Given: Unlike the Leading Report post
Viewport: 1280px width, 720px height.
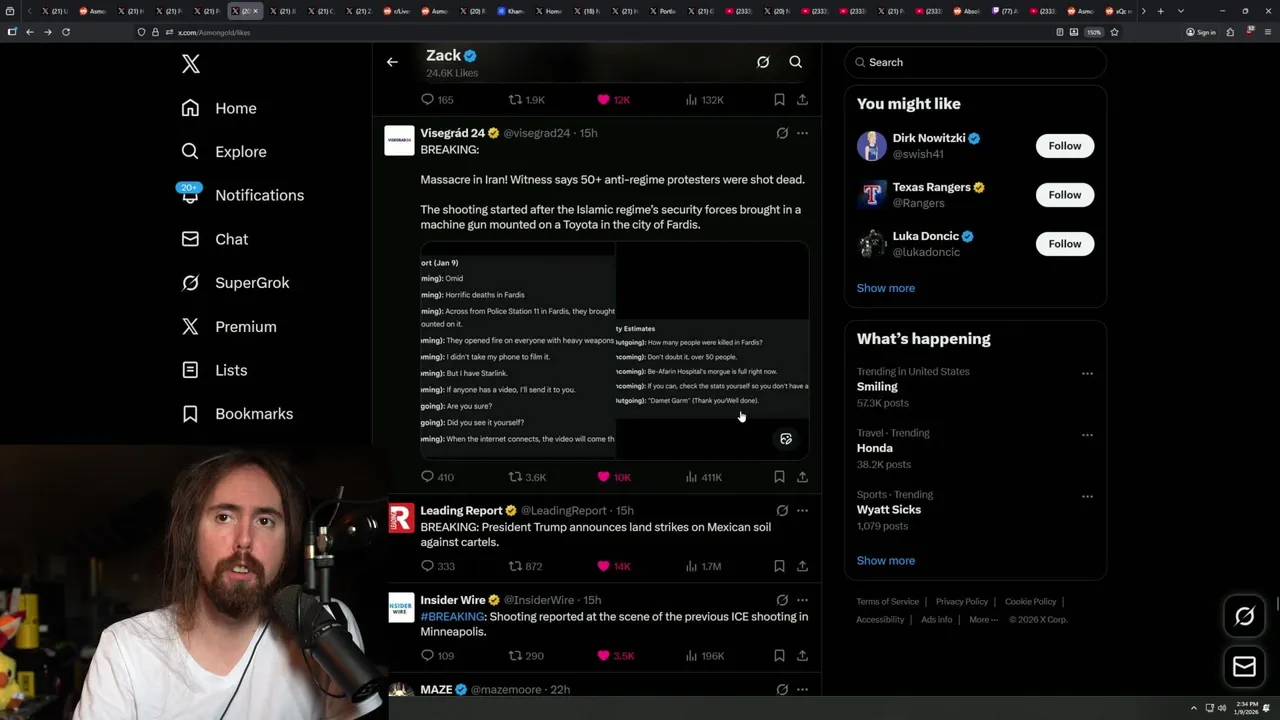Looking at the screenshot, I should [613, 566].
